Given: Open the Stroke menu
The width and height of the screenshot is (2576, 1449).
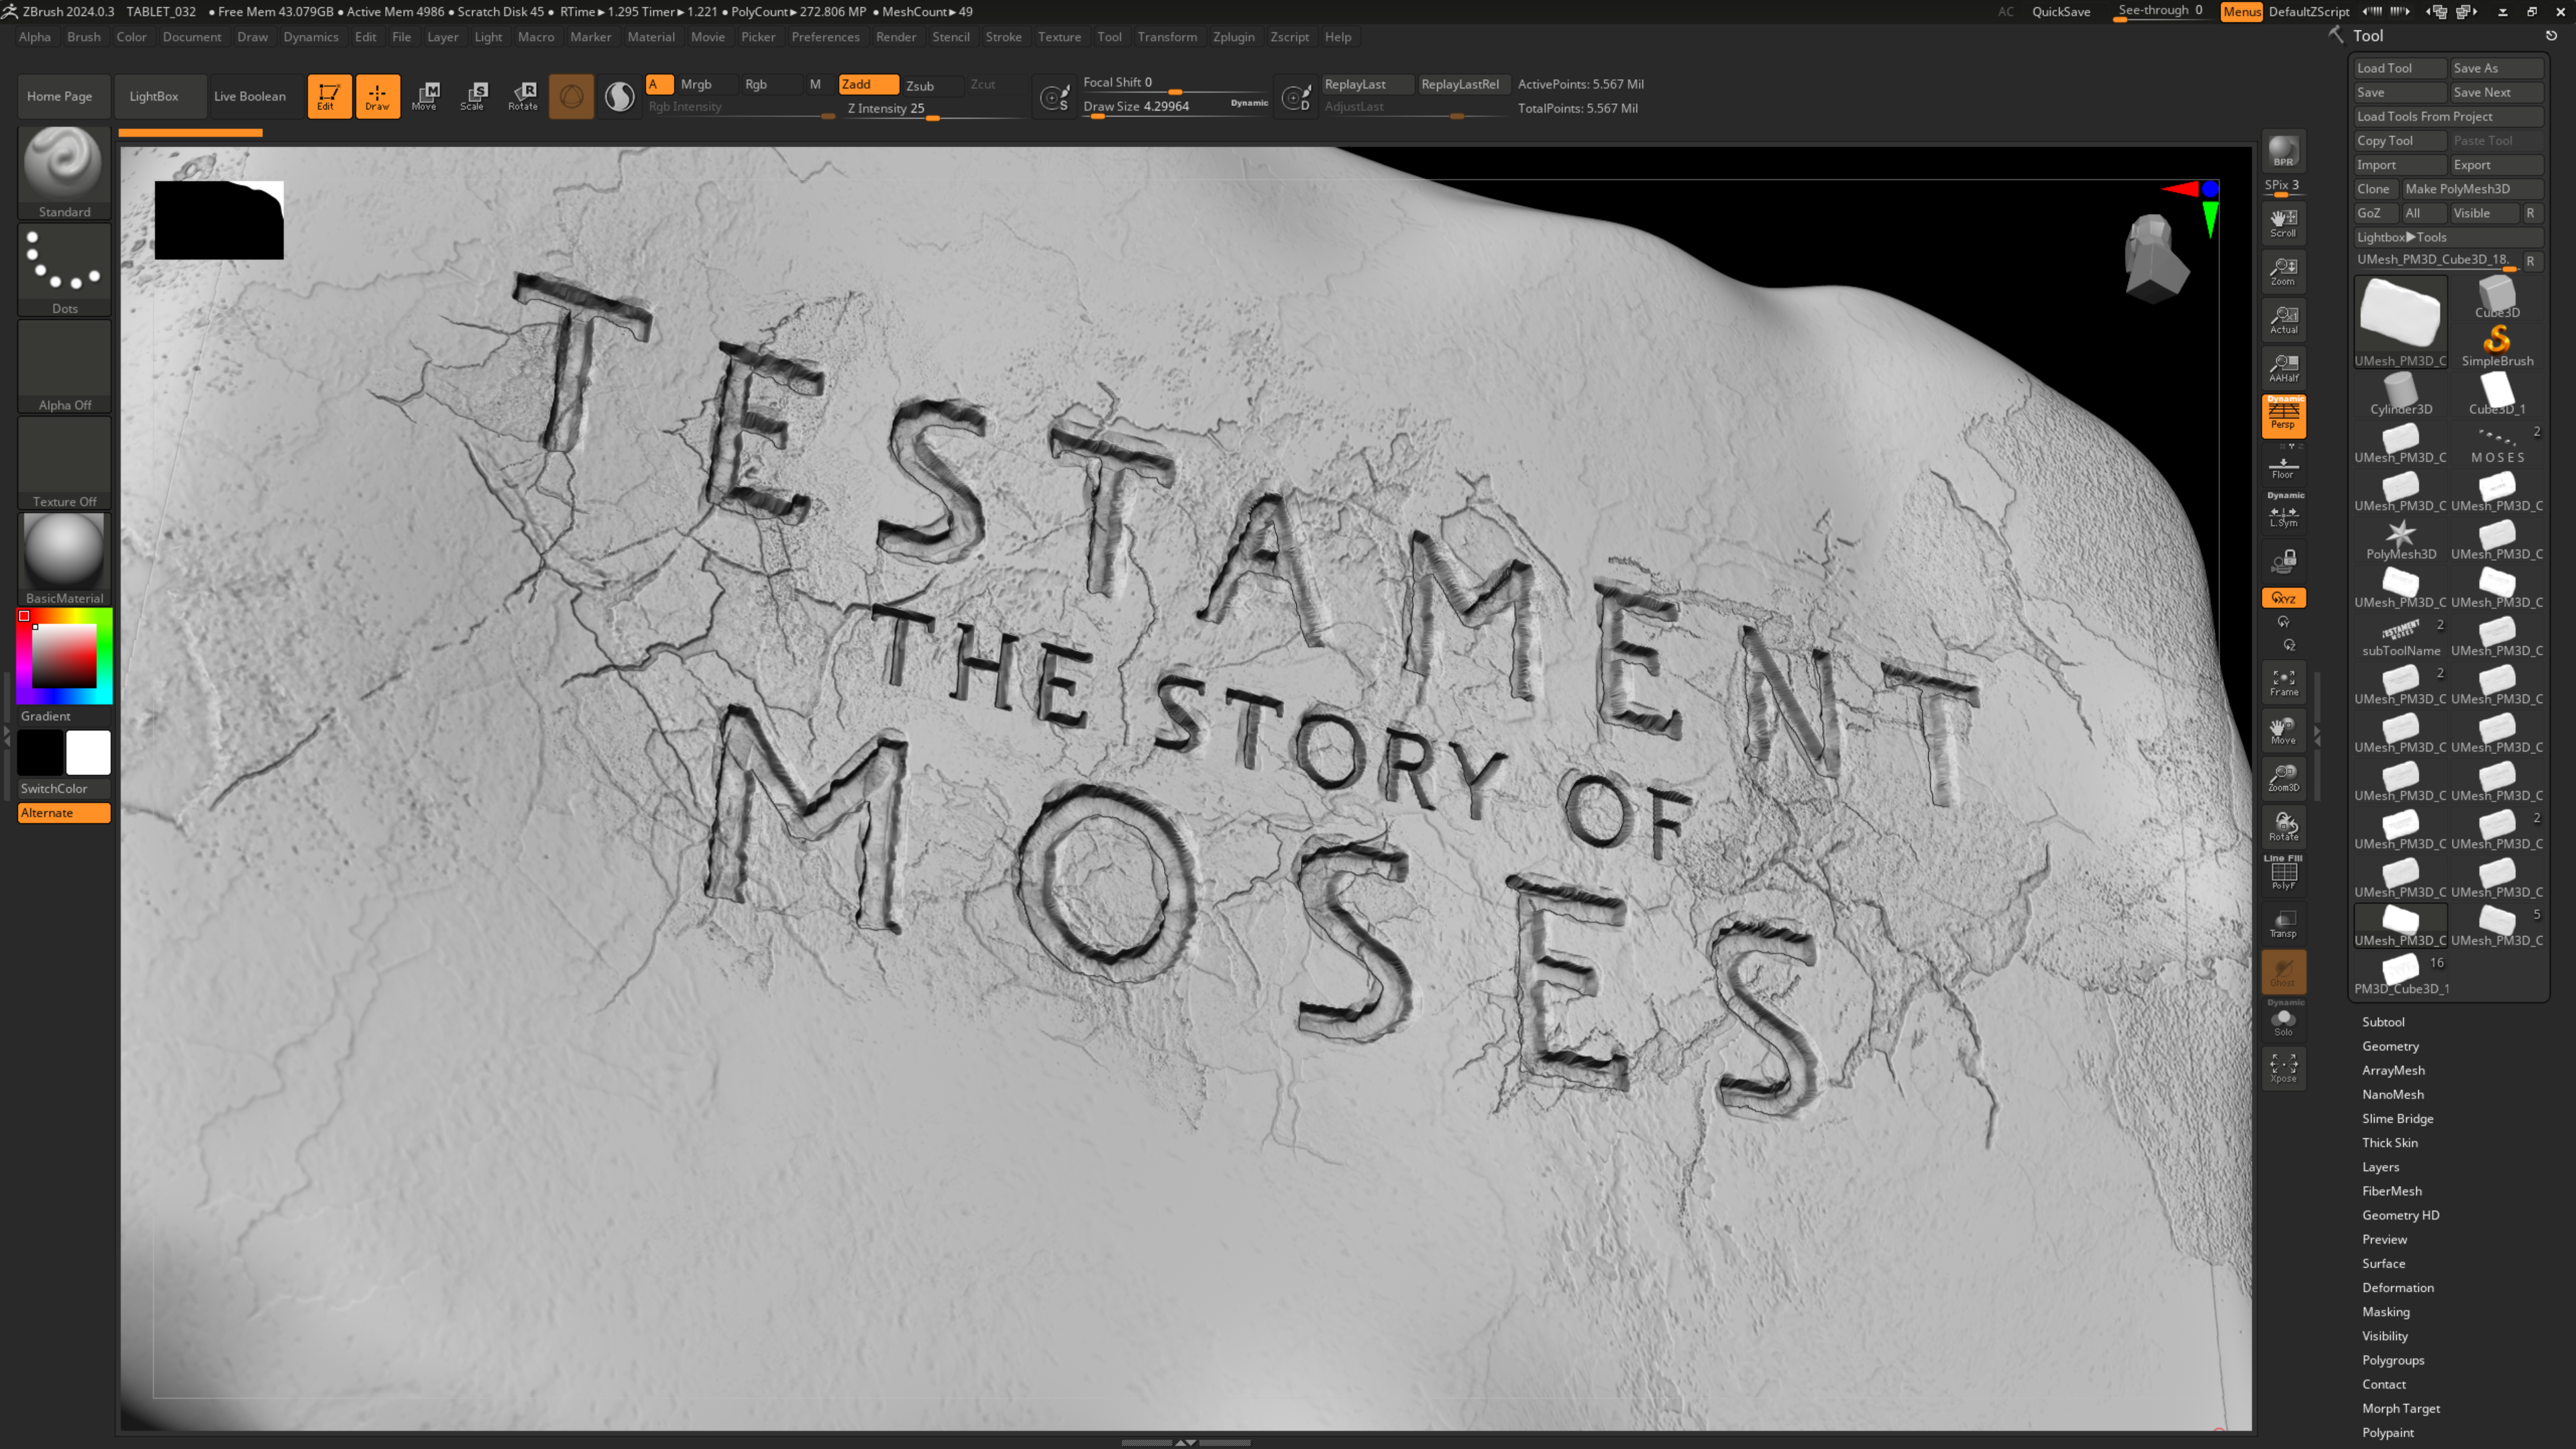Looking at the screenshot, I should click(x=1003, y=37).
